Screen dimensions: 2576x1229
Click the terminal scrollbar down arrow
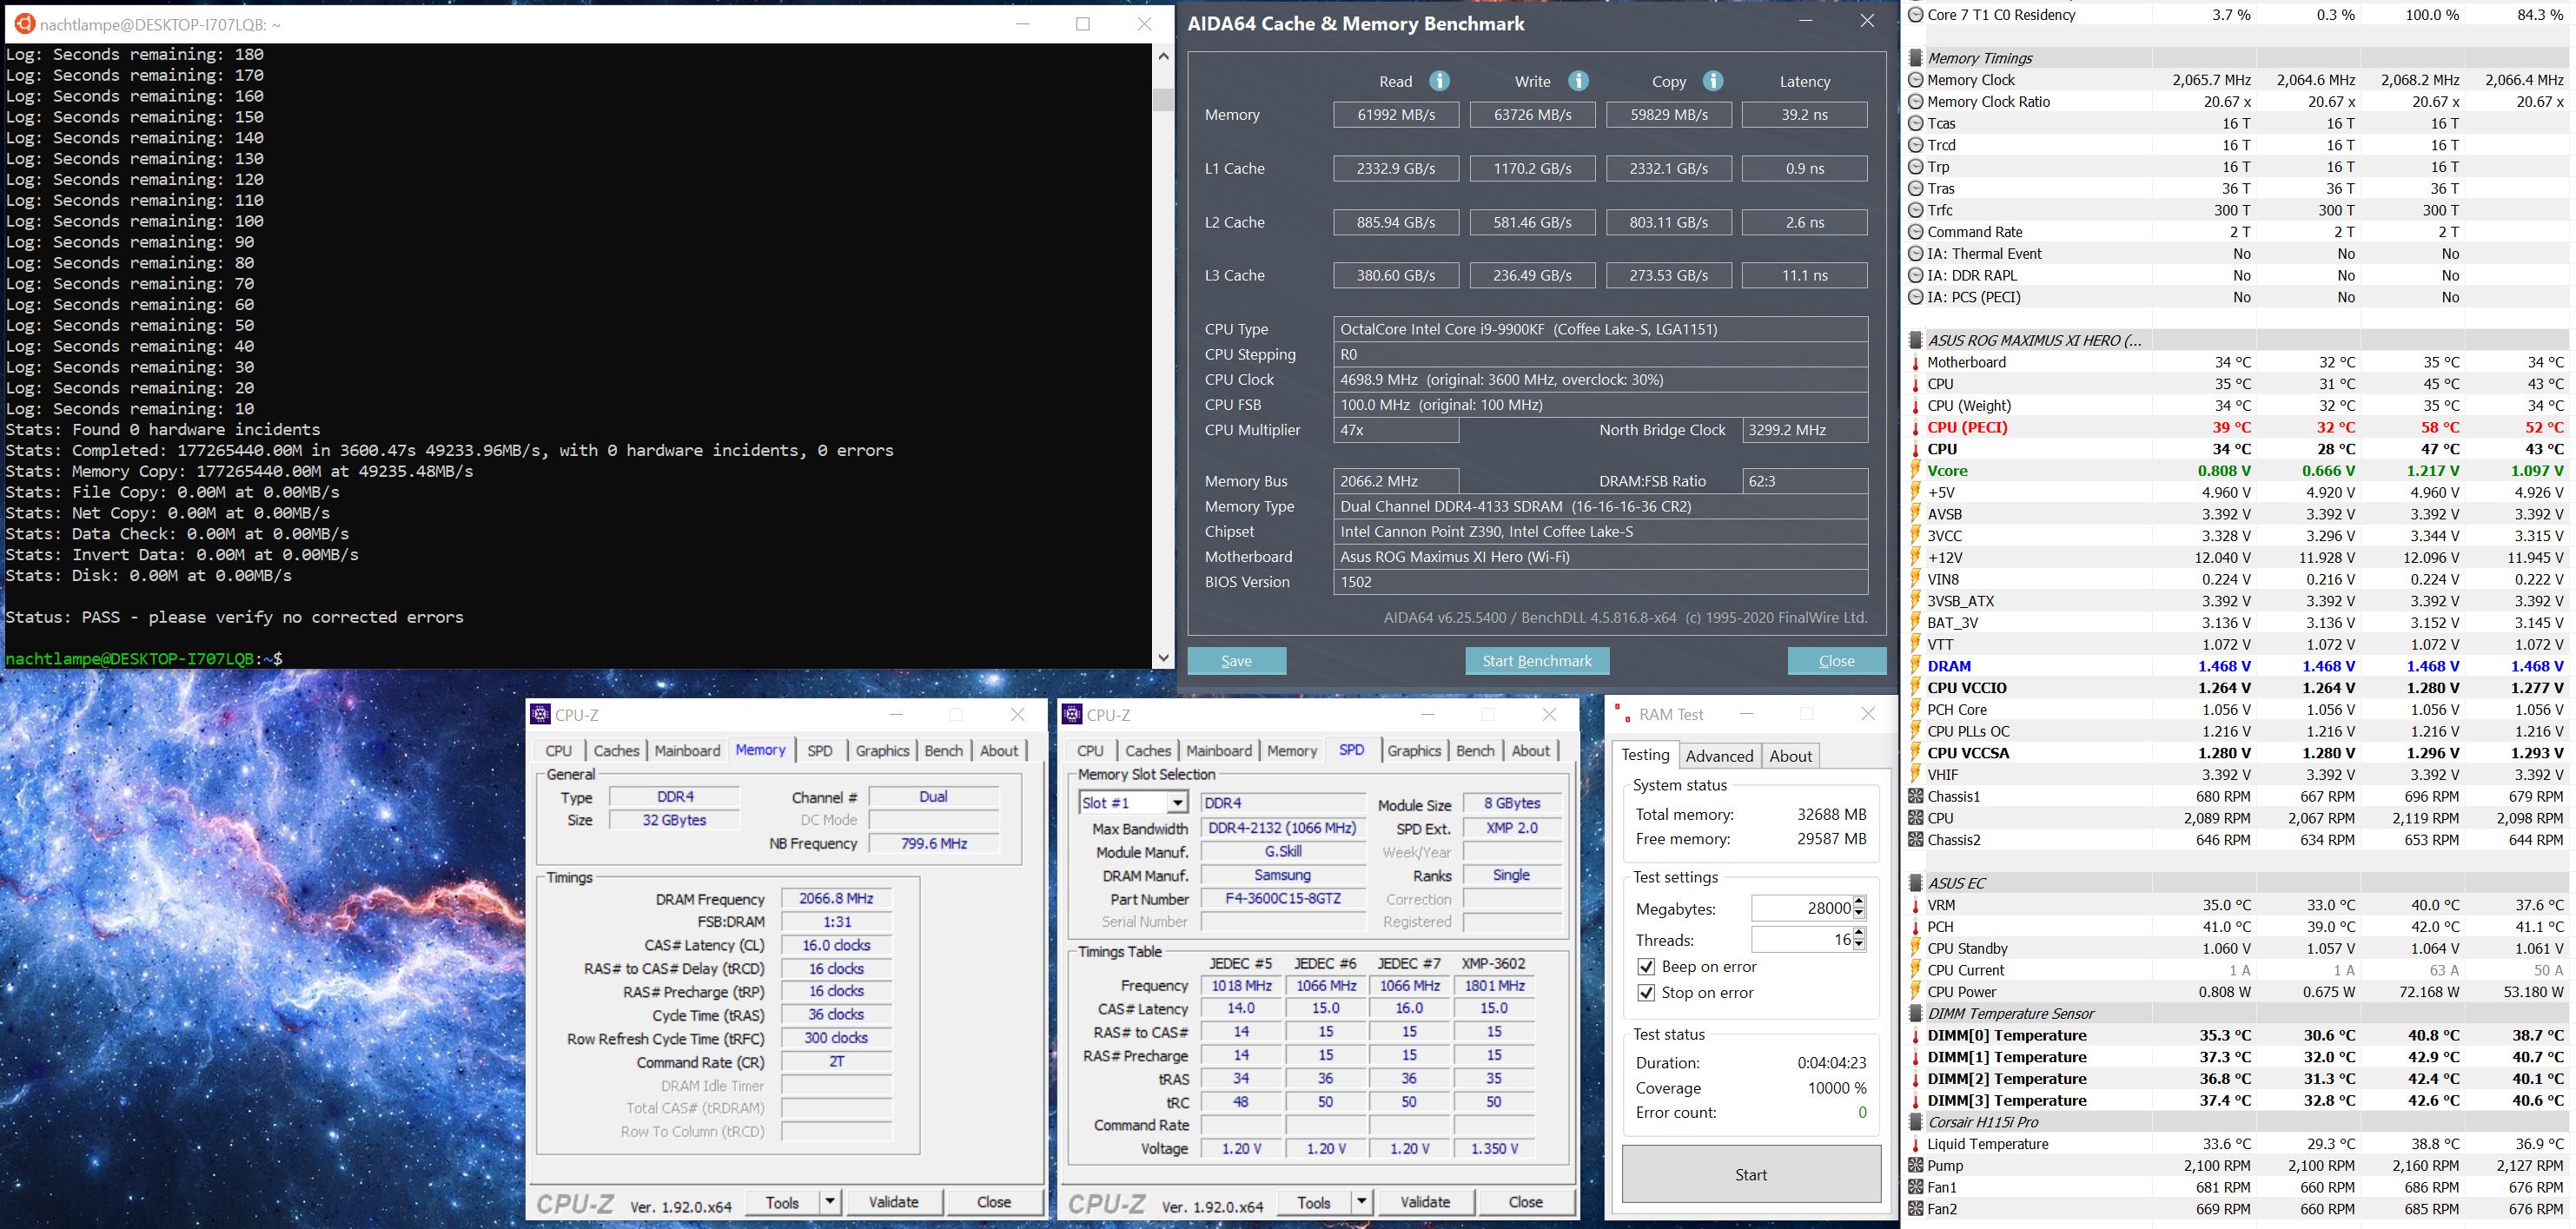1163,657
